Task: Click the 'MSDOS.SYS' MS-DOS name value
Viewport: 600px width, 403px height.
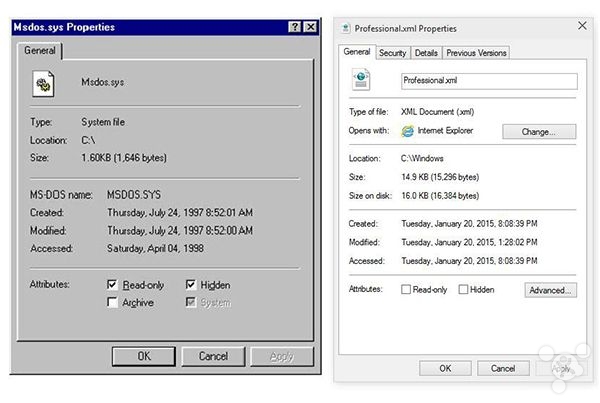Action: tap(134, 194)
